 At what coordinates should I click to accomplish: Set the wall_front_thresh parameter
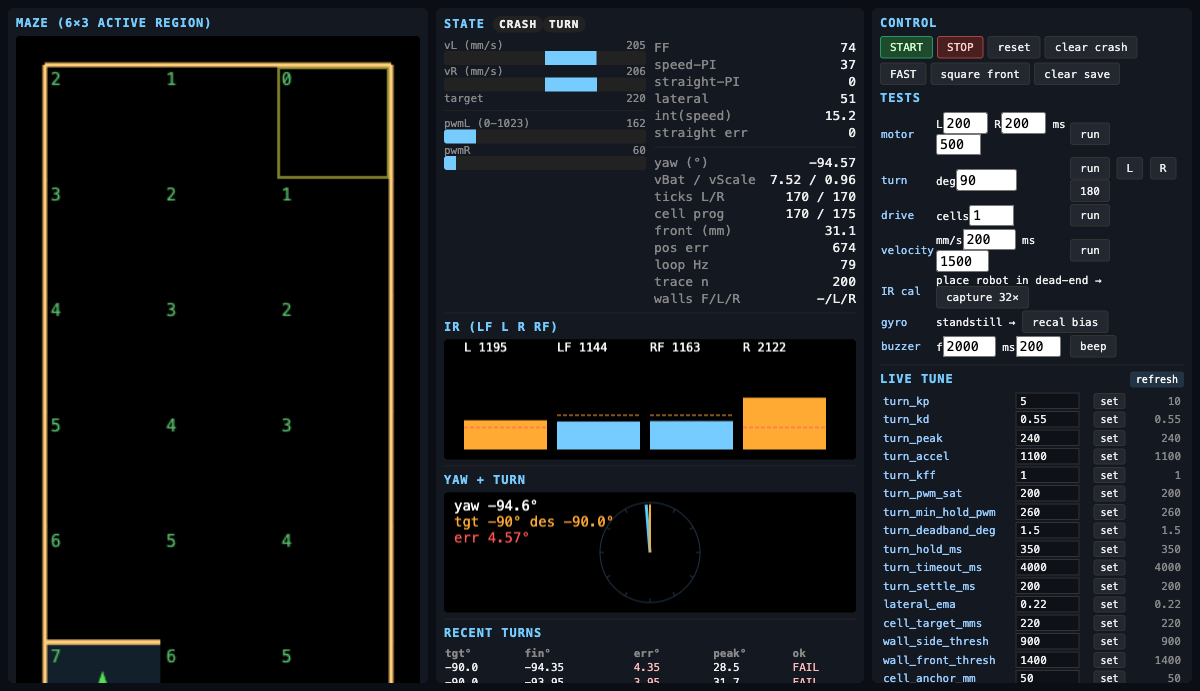[x=1109, y=660]
